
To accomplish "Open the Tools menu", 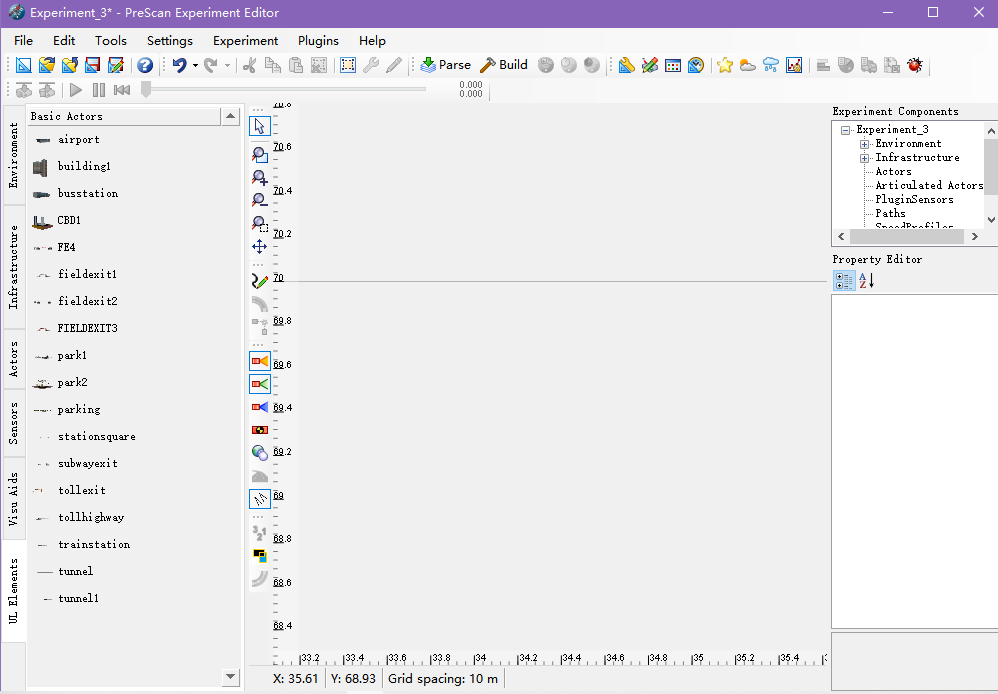I will coord(111,41).
